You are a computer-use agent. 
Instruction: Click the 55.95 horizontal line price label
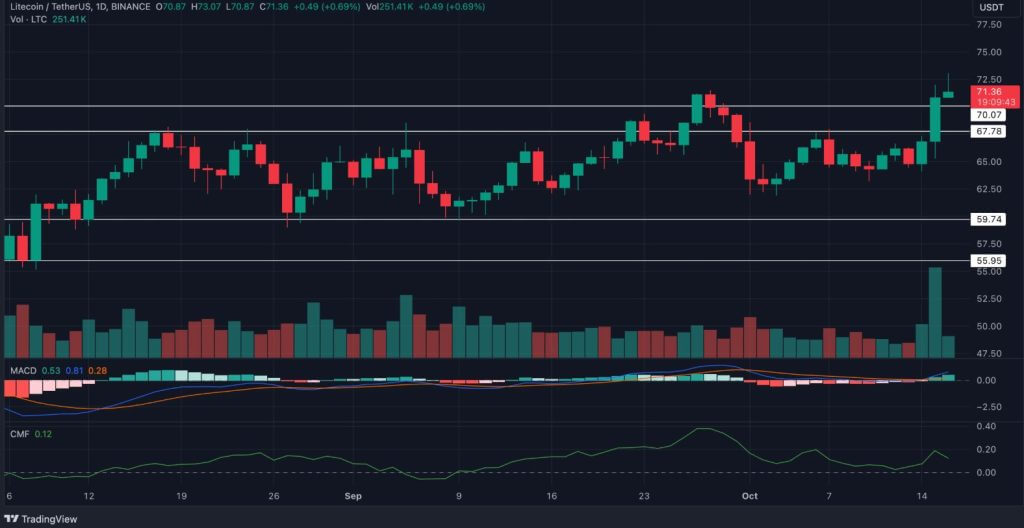click(x=989, y=261)
